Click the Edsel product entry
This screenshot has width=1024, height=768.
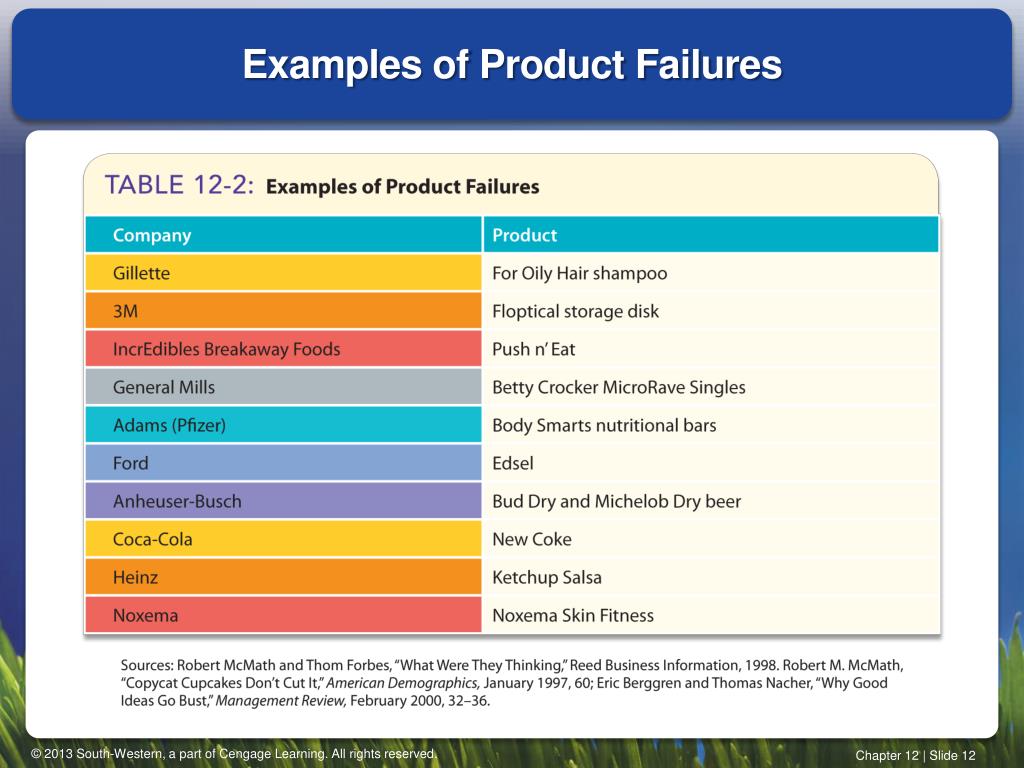[513, 463]
